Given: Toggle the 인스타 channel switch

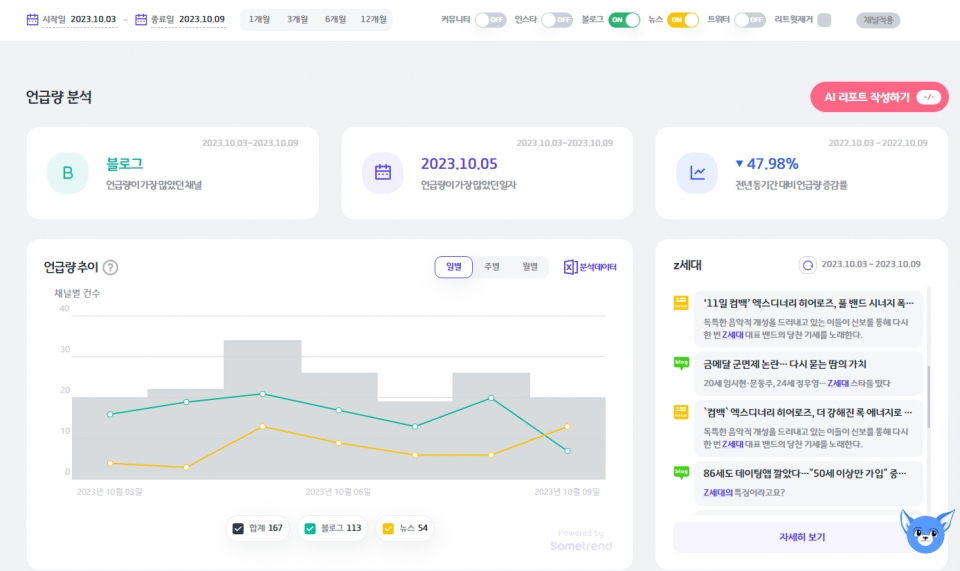Looking at the screenshot, I should (557, 20).
